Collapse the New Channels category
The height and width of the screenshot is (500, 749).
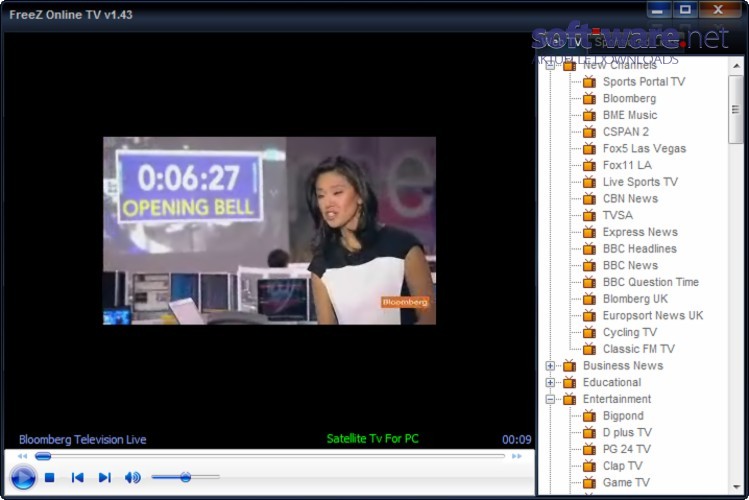pyautogui.click(x=550, y=65)
